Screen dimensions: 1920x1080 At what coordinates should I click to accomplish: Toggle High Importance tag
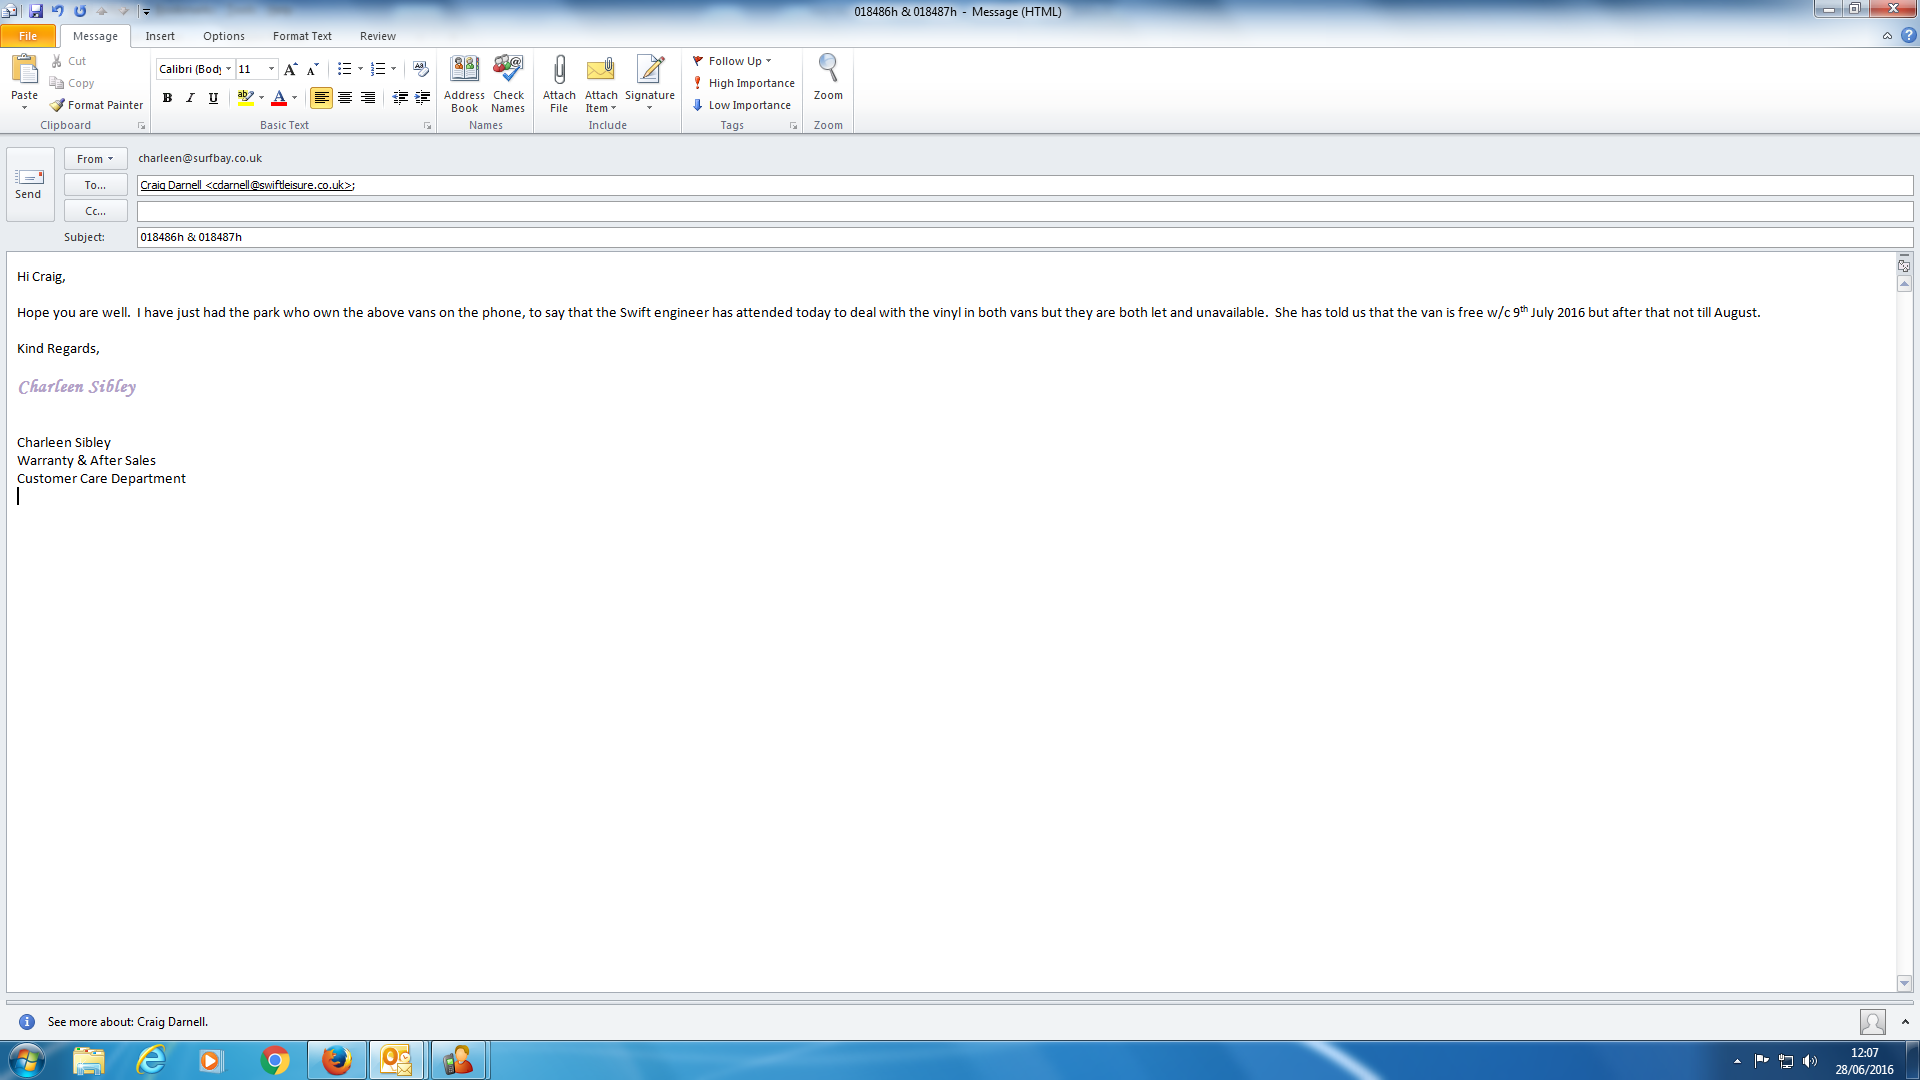(744, 83)
